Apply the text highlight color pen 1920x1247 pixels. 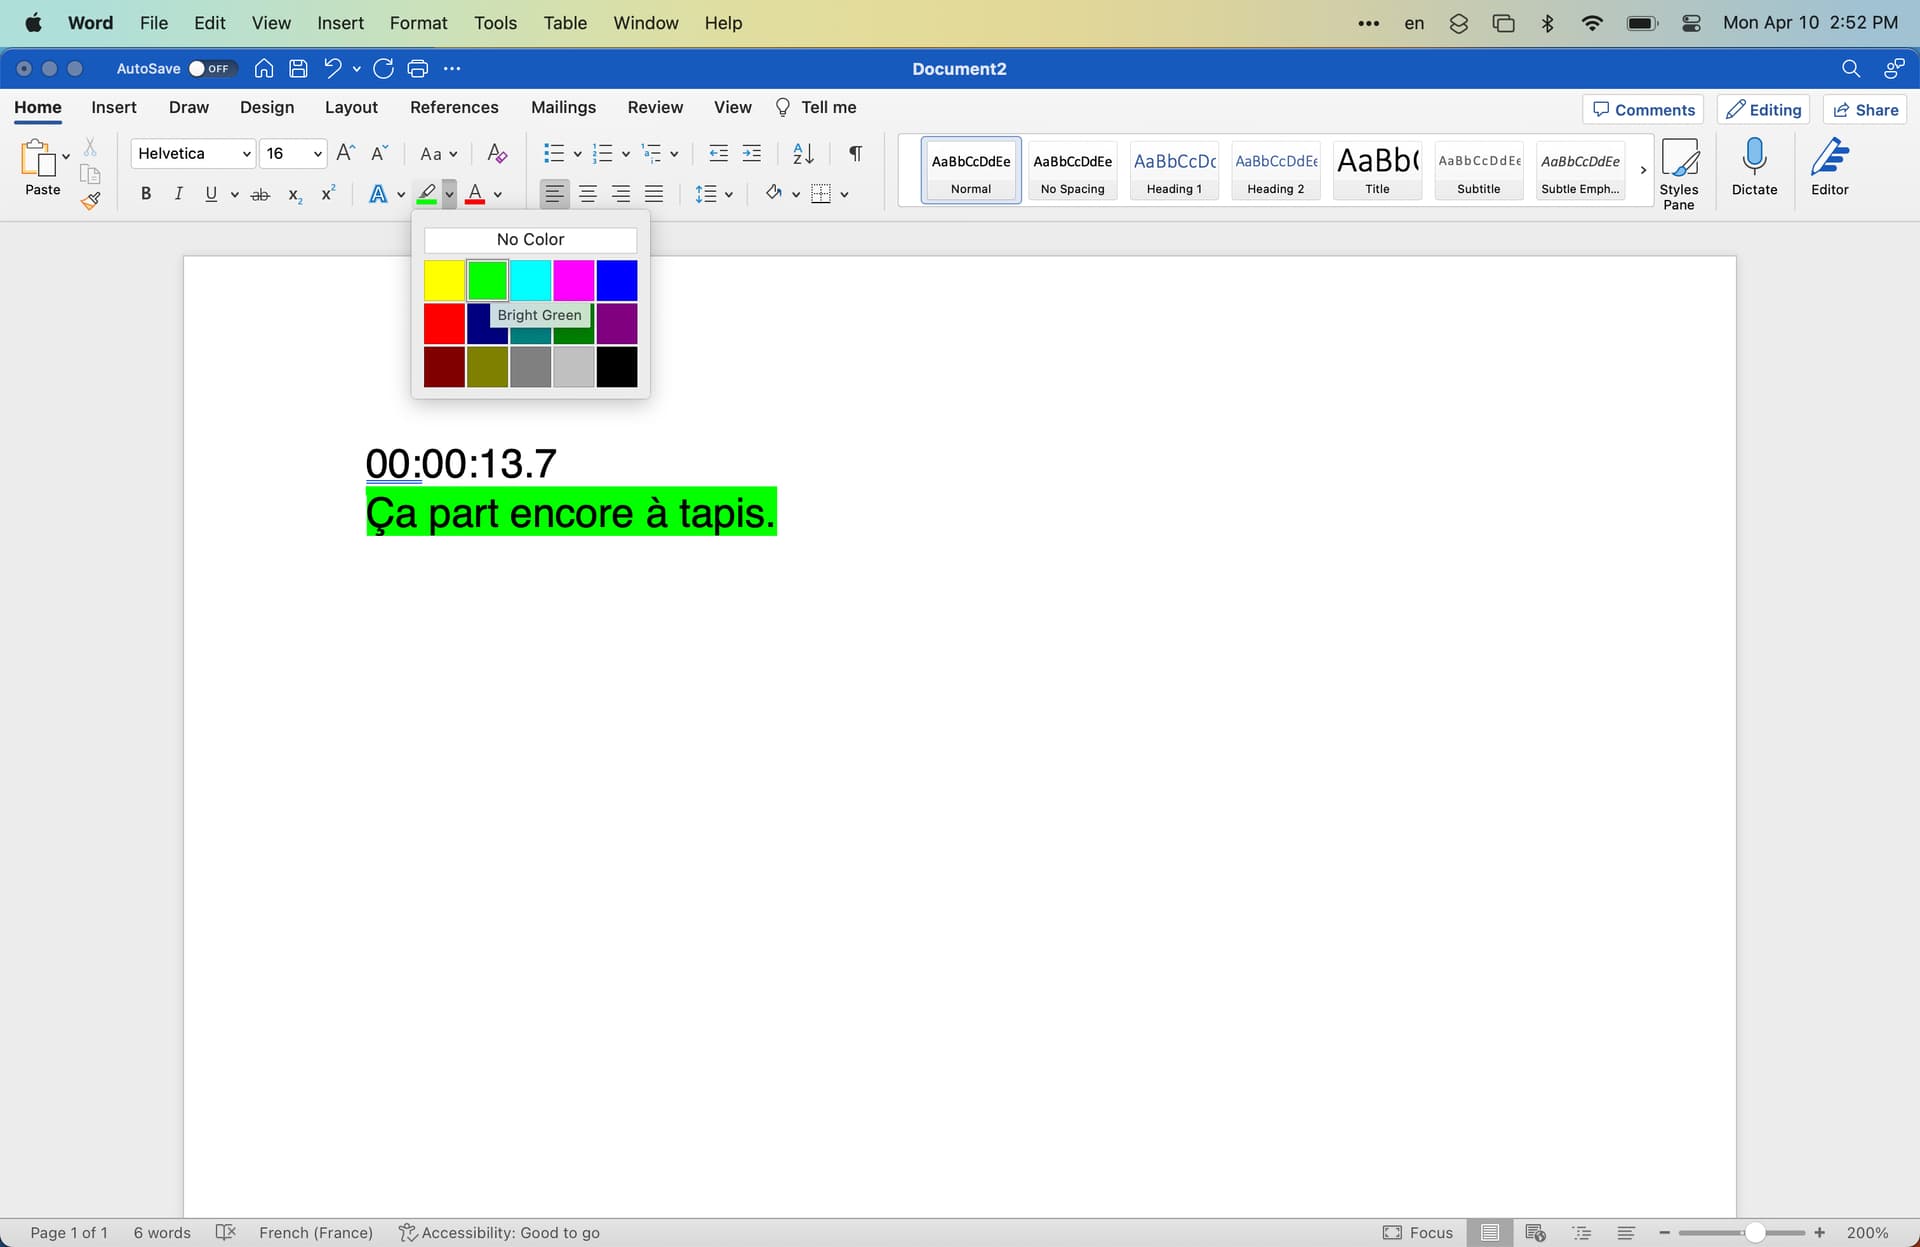[427, 194]
